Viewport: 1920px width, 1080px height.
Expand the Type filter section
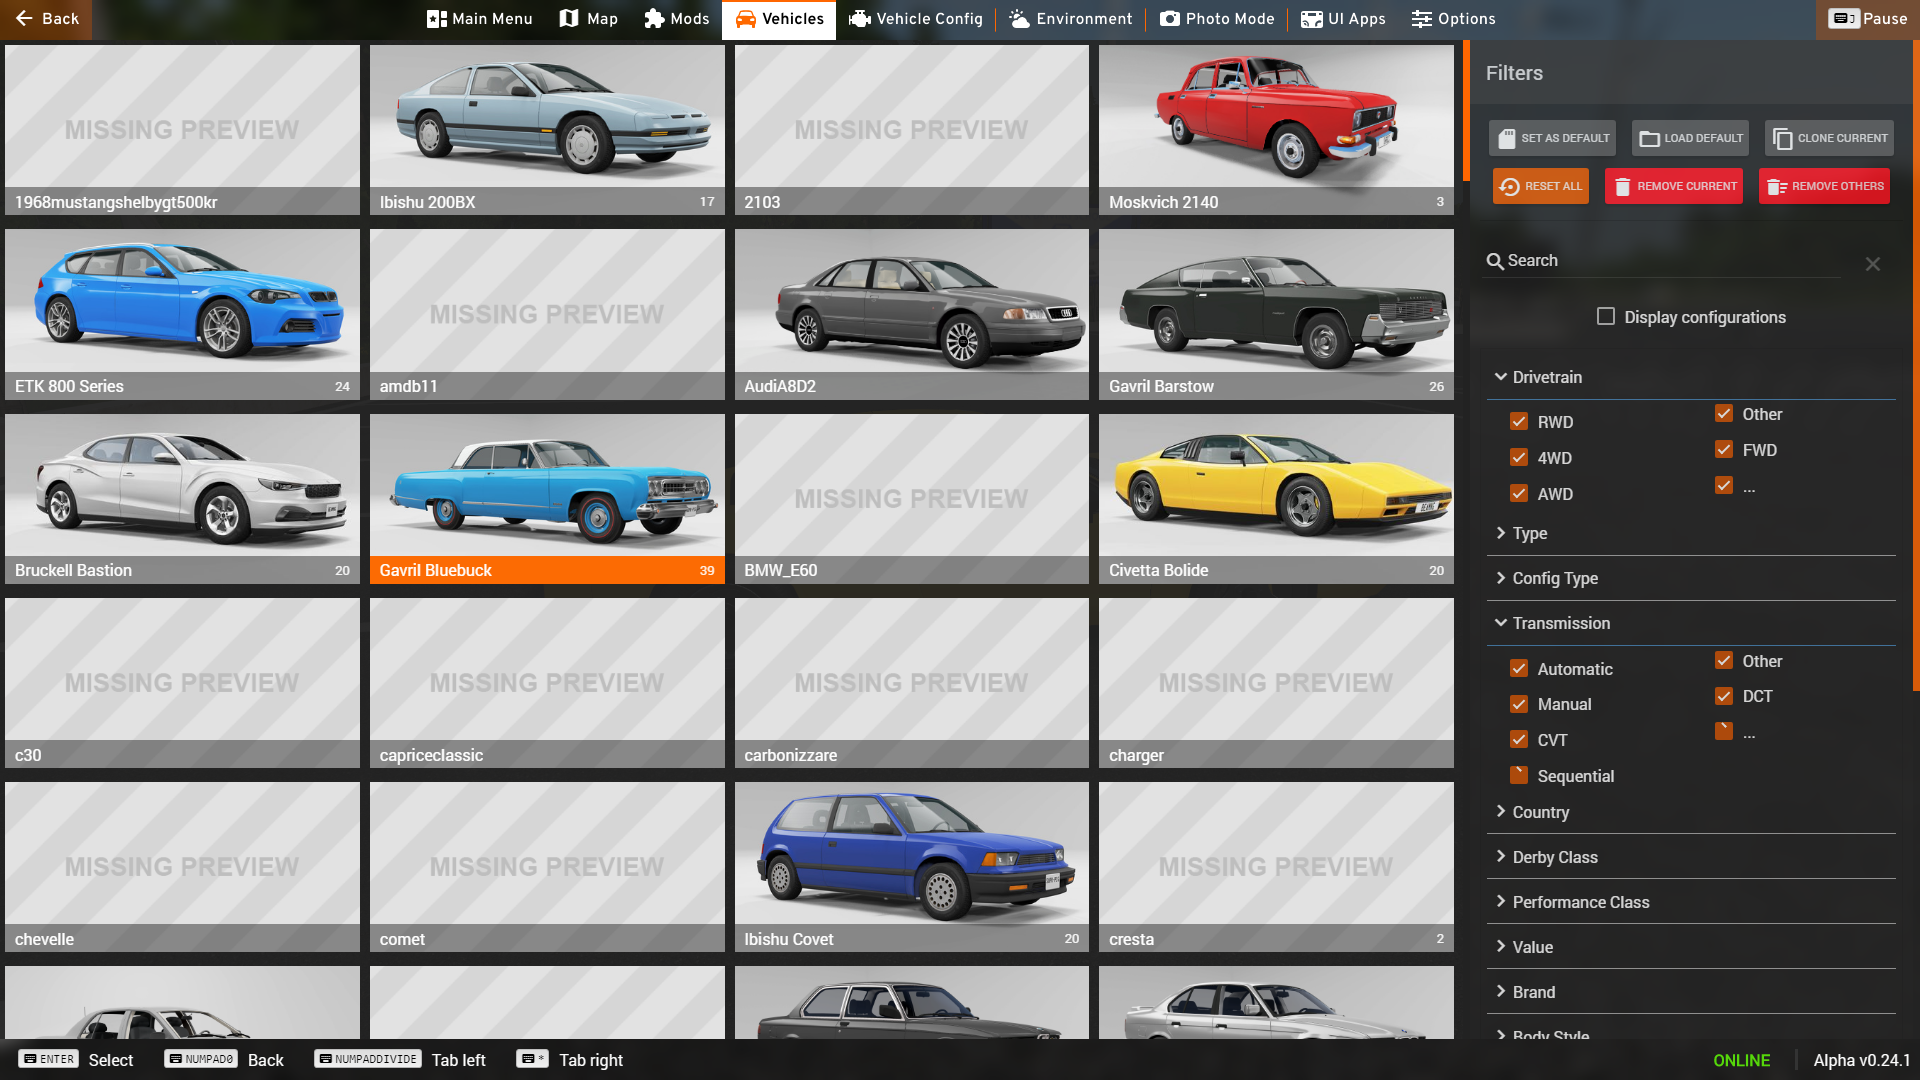click(1691, 533)
